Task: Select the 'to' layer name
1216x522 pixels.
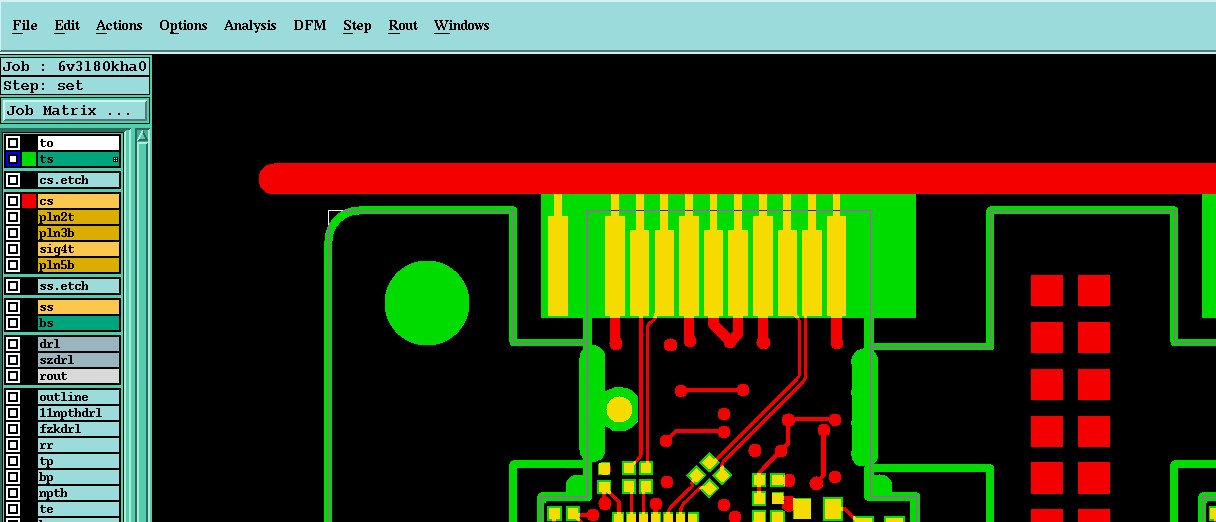Action: tap(79, 143)
